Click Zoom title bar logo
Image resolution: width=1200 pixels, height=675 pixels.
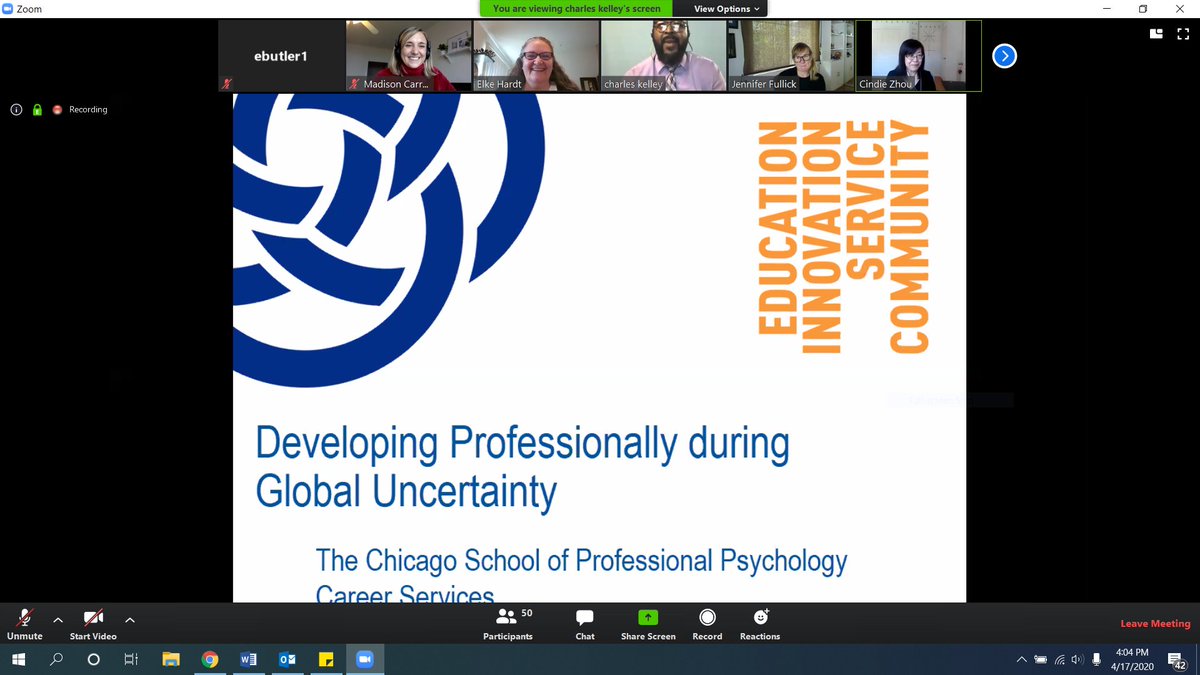8,9
